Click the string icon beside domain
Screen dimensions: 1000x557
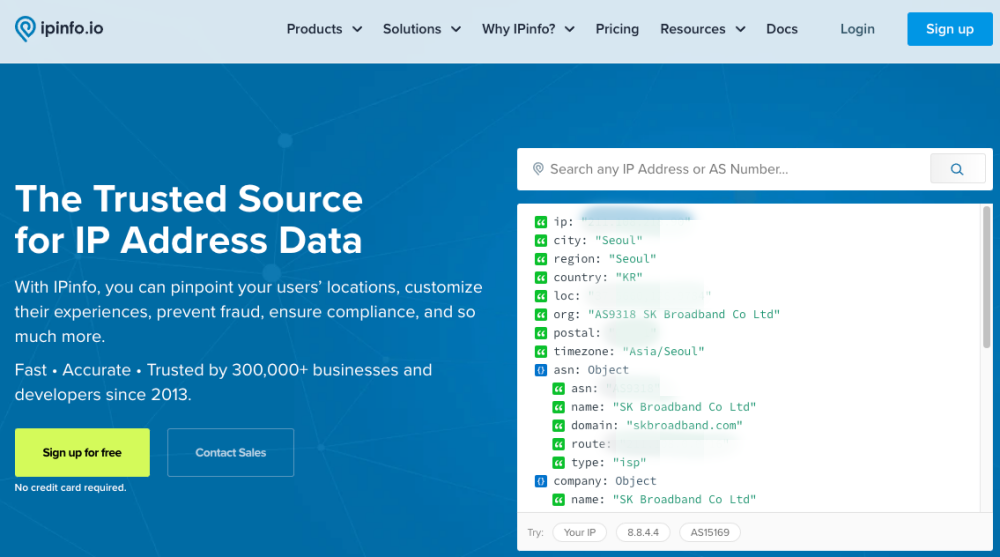click(x=559, y=426)
